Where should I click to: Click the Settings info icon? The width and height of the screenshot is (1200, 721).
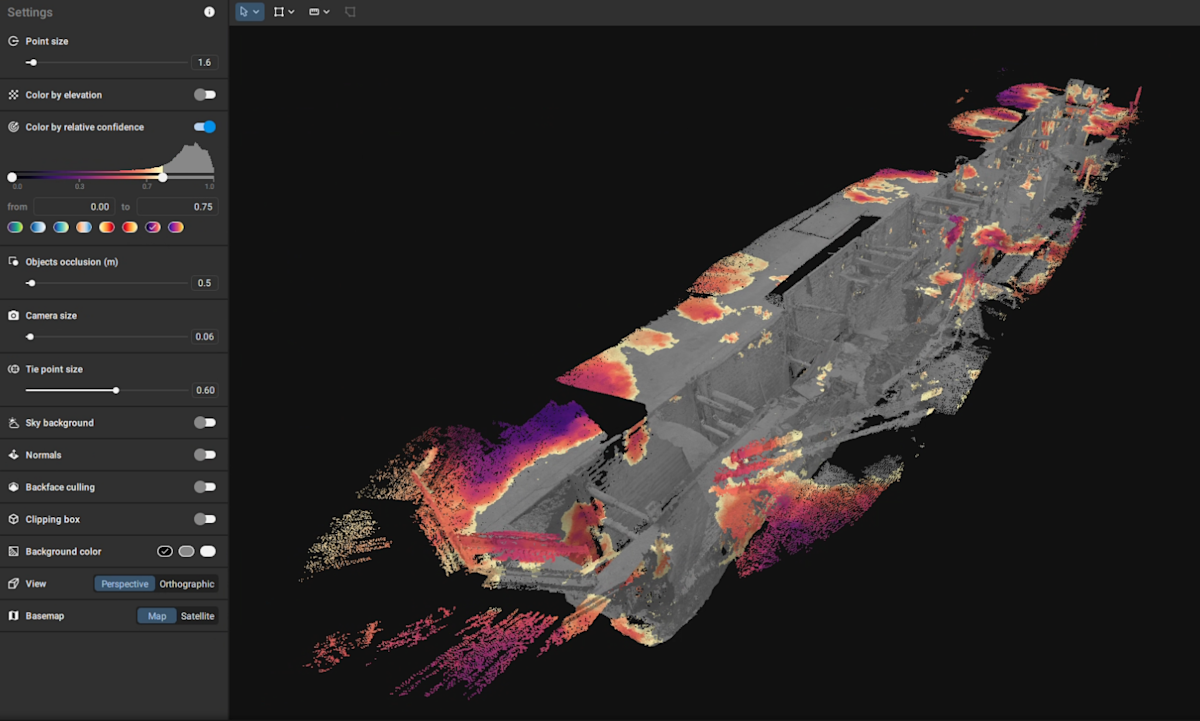point(209,12)
